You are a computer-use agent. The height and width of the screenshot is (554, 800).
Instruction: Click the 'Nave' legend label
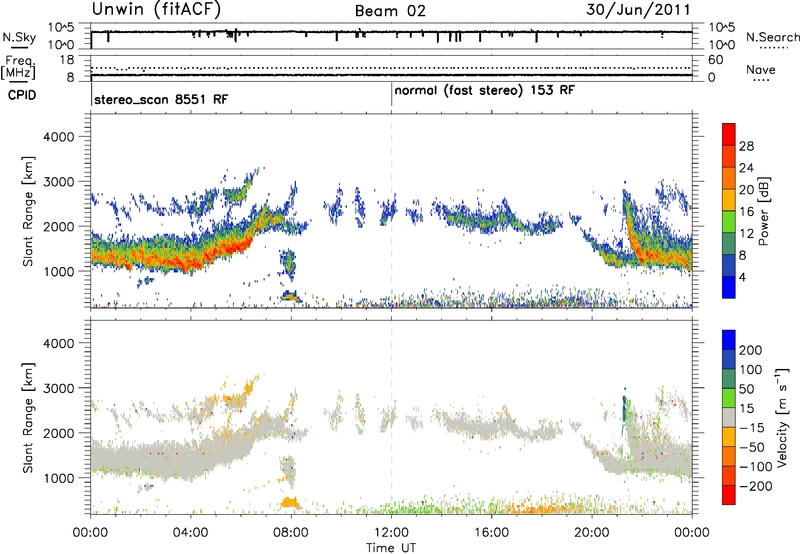761,70
